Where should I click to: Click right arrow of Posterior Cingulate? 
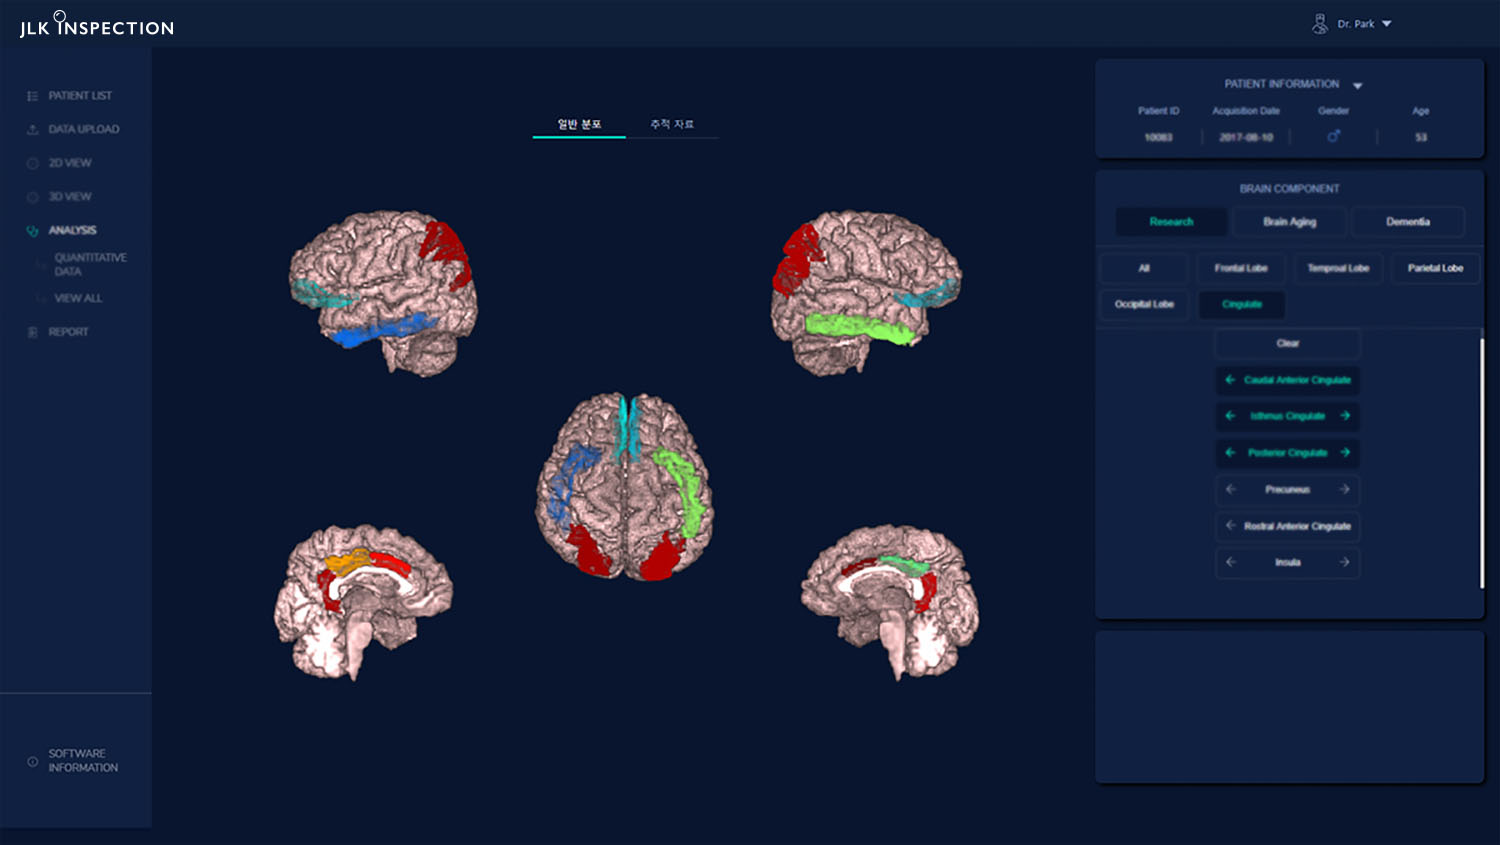[1345, 453]
